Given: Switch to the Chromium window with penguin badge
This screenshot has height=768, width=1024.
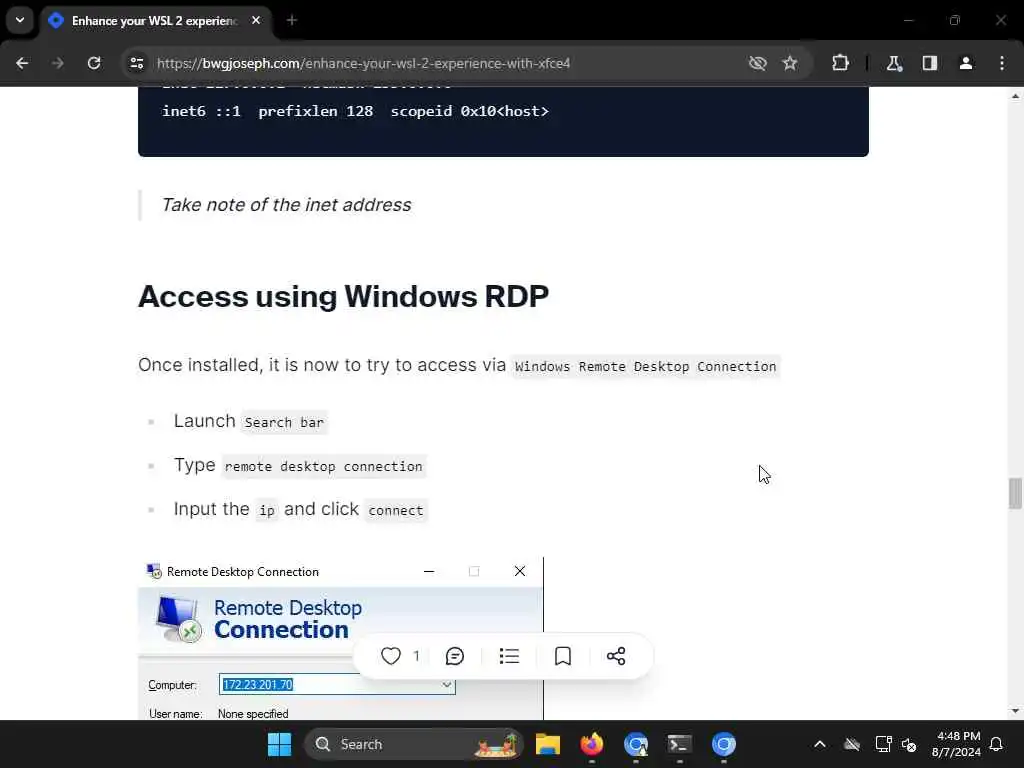Looking at the screenshot, I should point(635,744).
